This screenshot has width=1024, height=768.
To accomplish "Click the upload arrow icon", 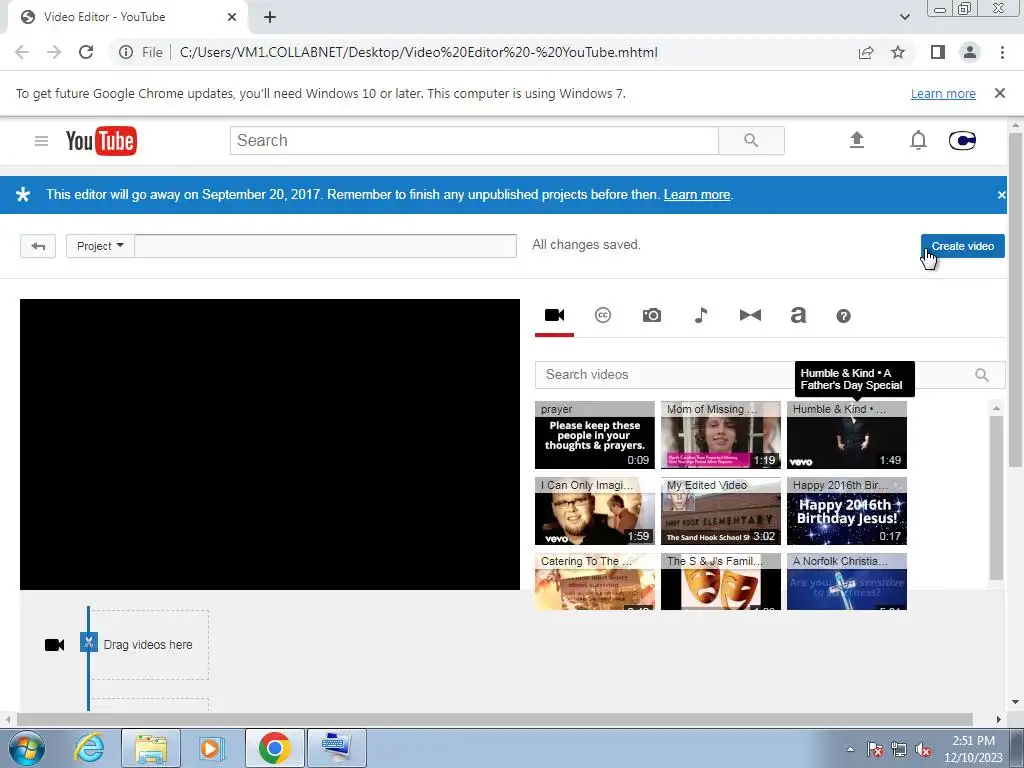I will coord(857,140).
